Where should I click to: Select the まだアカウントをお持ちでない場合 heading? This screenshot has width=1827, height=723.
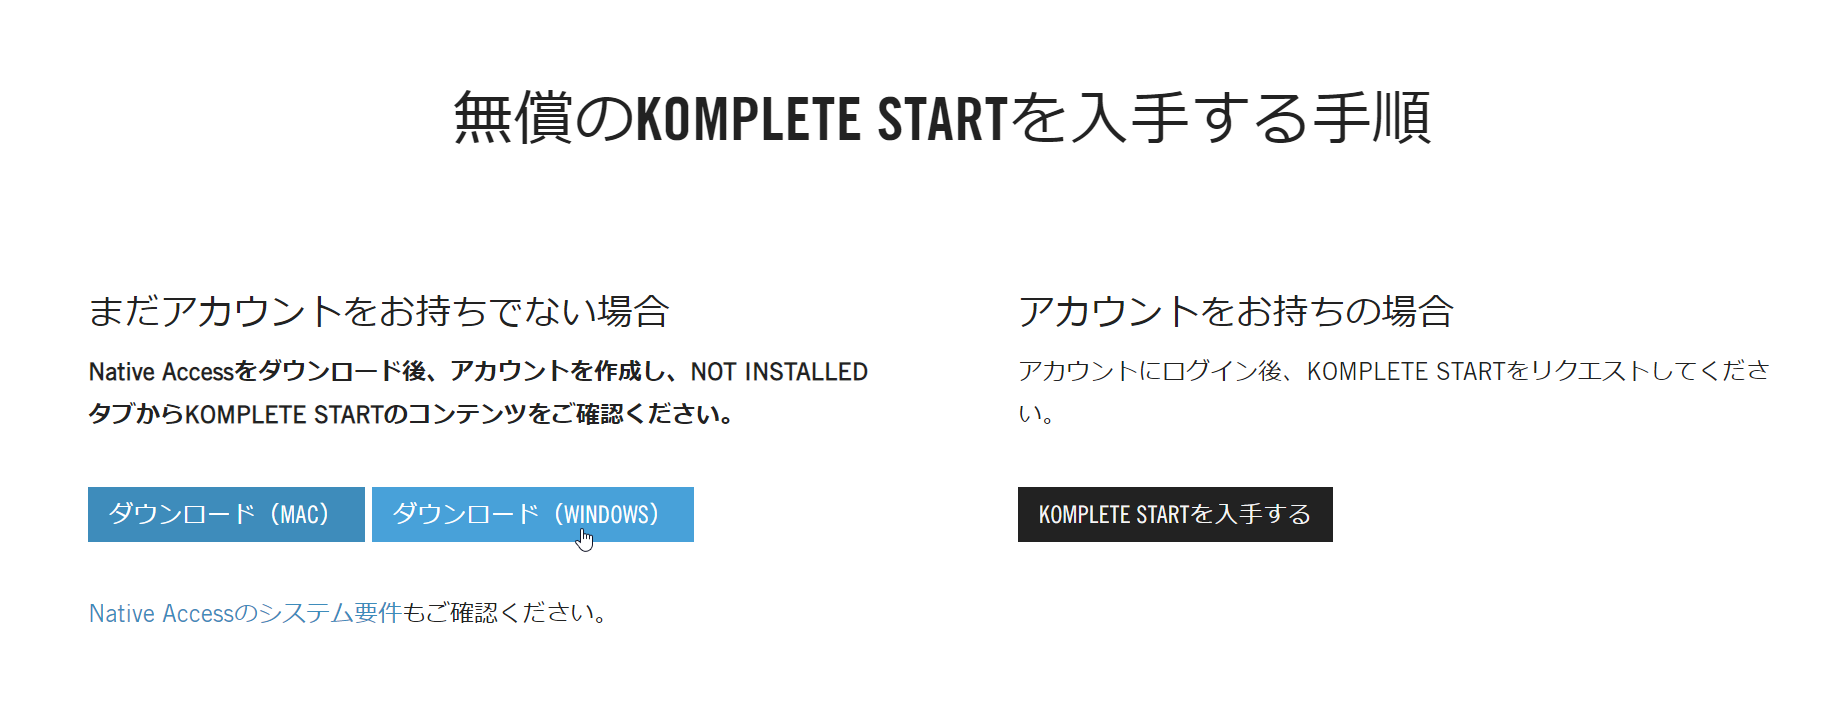tap(378, 311)
